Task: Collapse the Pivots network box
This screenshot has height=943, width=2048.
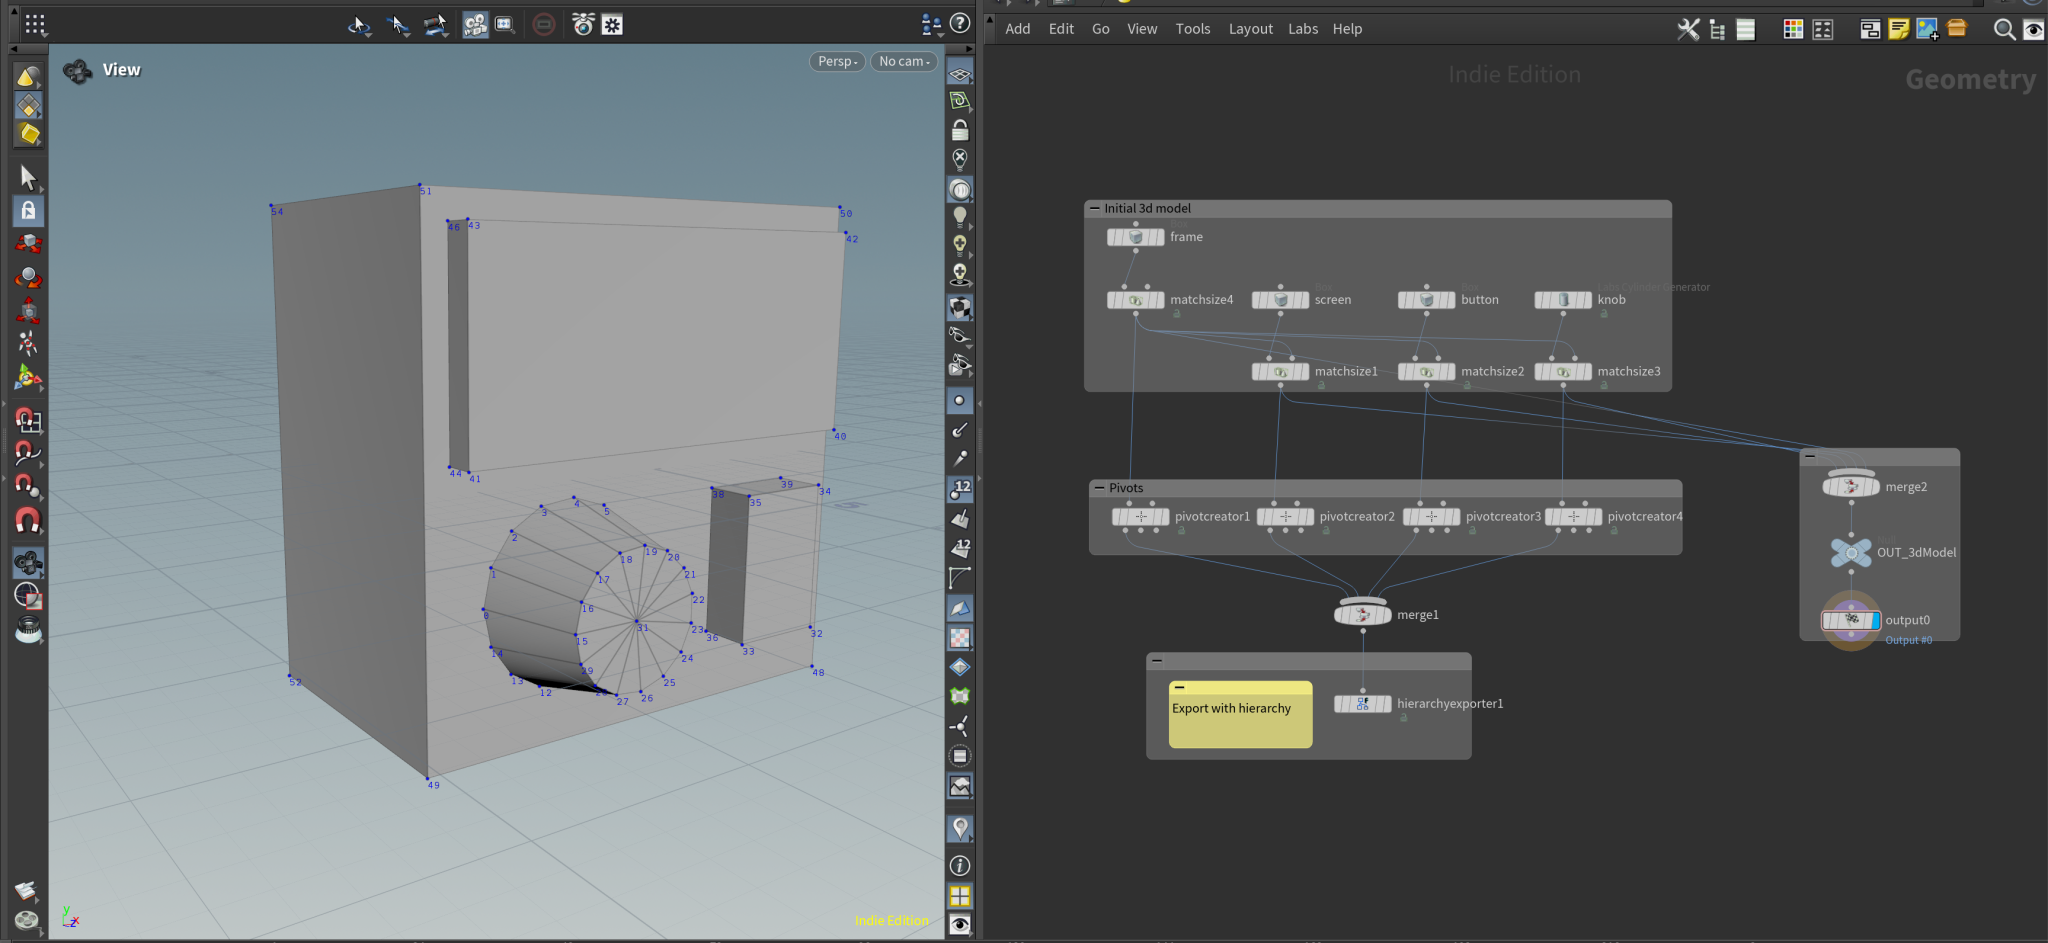Action: click(x=1099, y=488)
